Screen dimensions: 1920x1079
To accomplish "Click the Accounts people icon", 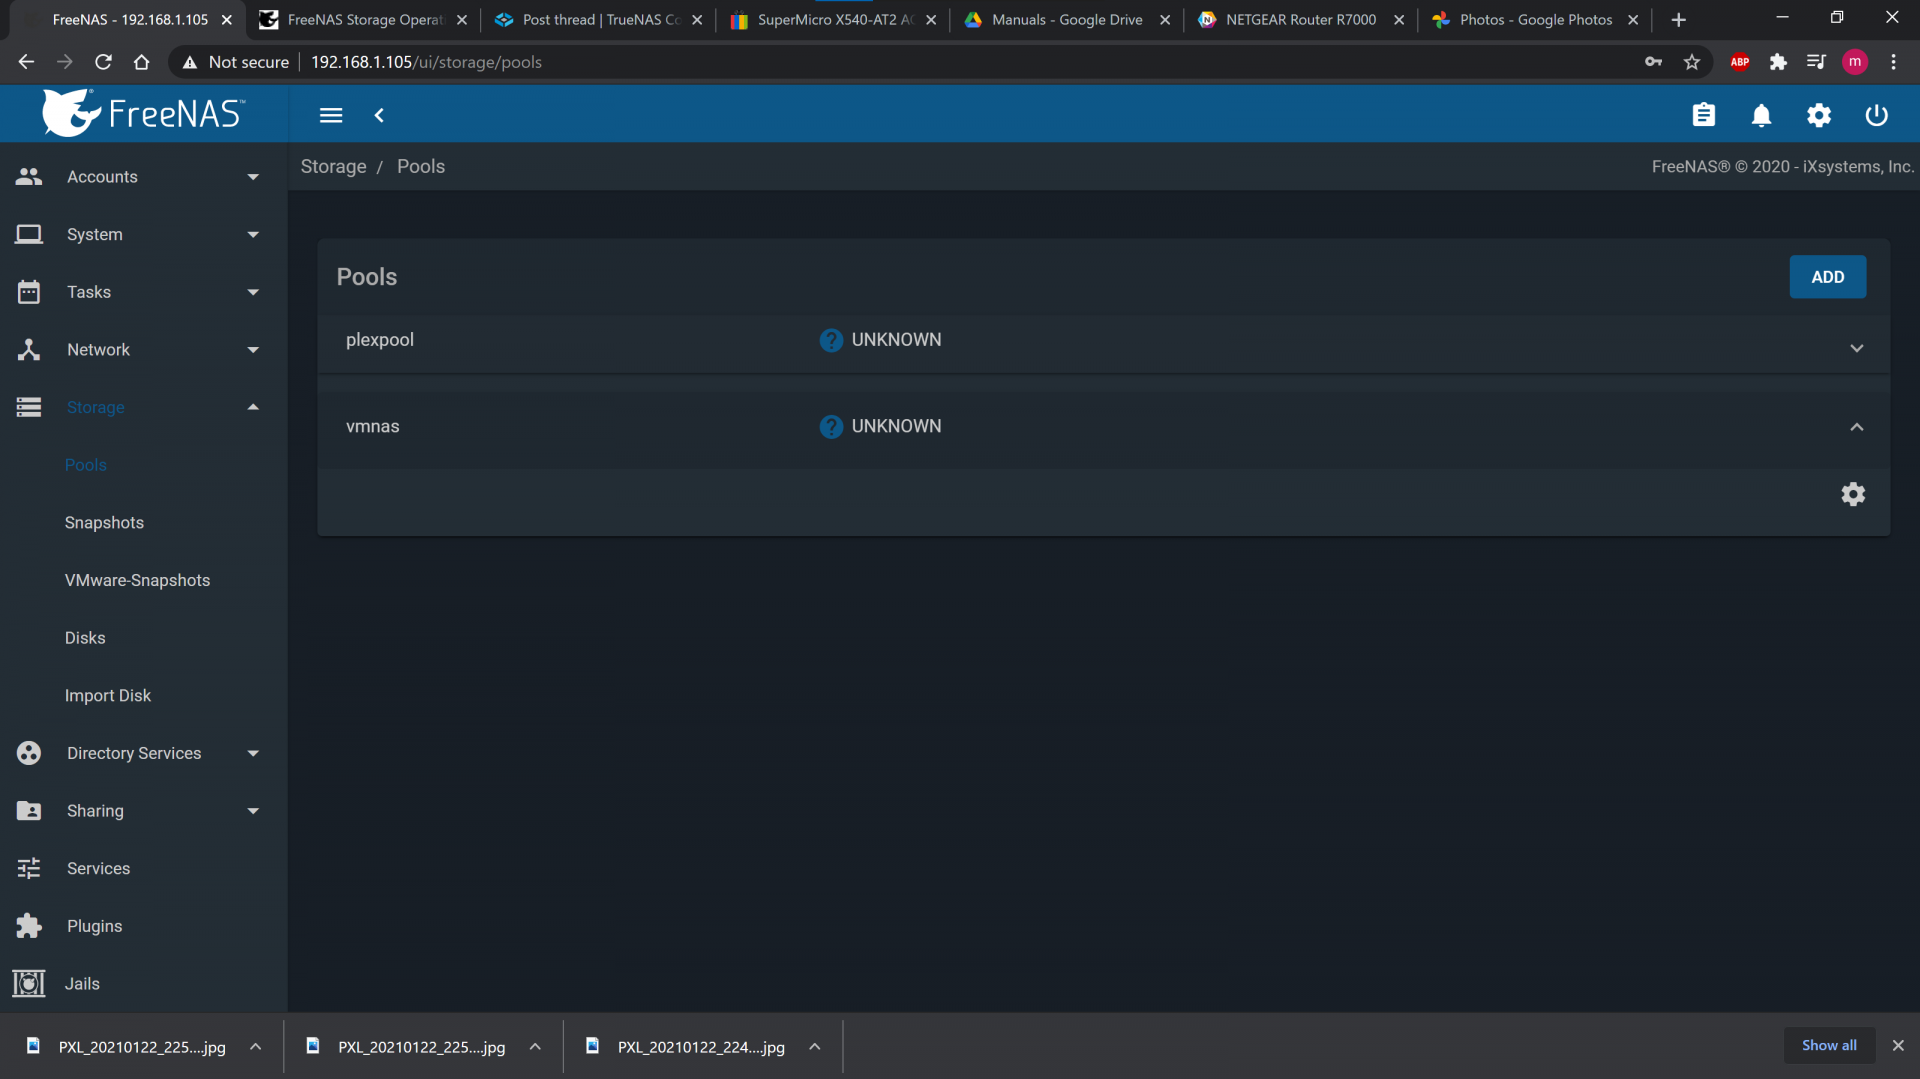I will pos(29,177).
